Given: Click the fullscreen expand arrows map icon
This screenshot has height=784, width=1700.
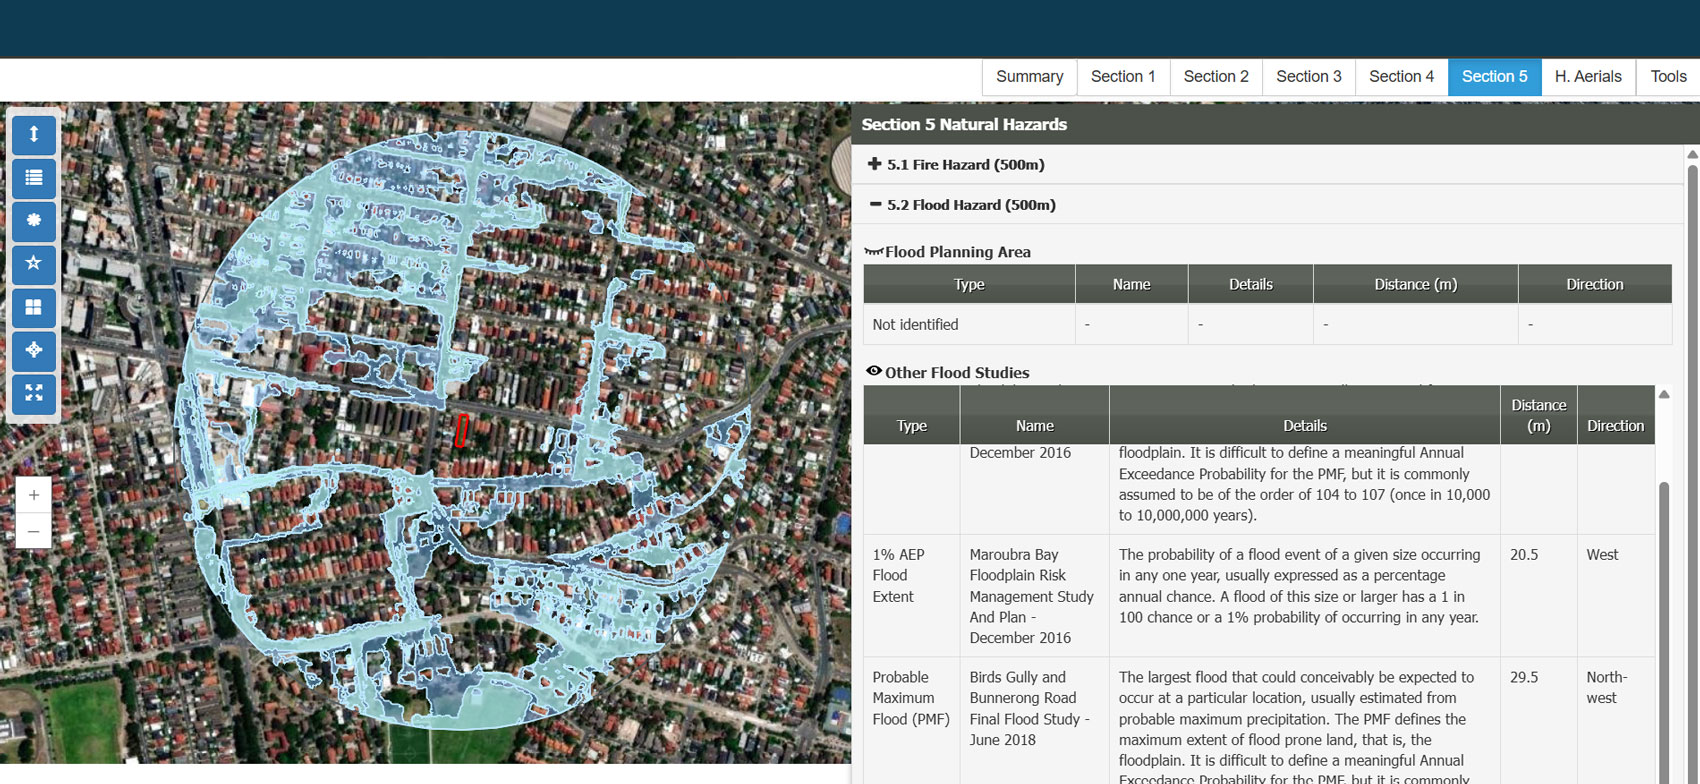Looking at the screenshot, I should [x=33, y=393].
